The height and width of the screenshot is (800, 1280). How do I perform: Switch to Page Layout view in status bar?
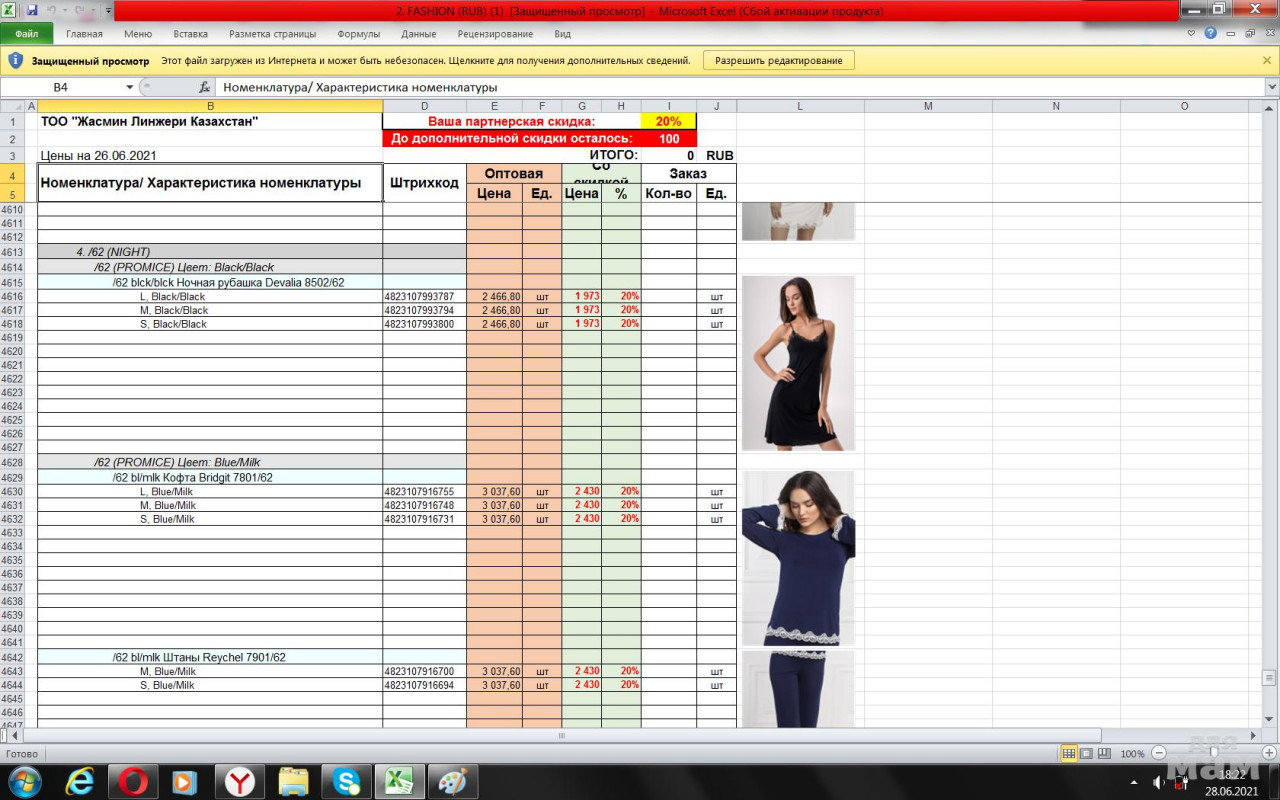[1087, 753]
